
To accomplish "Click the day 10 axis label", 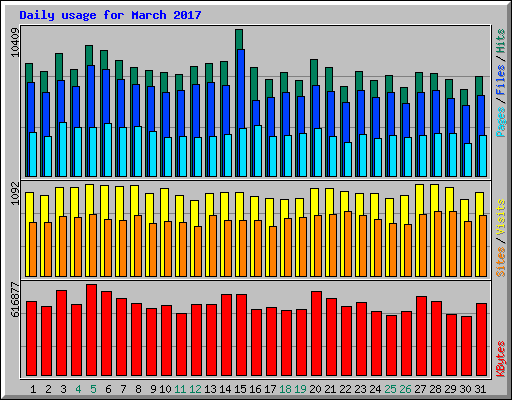I will tap(165, 389).
